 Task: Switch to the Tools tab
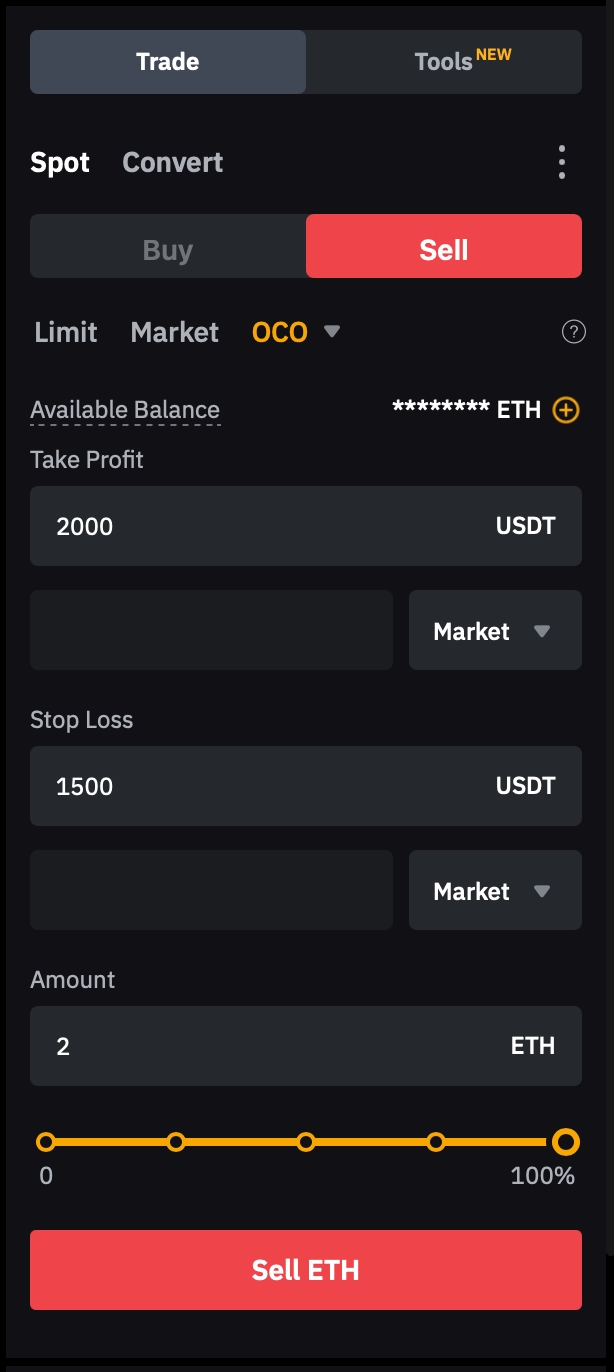444,62
